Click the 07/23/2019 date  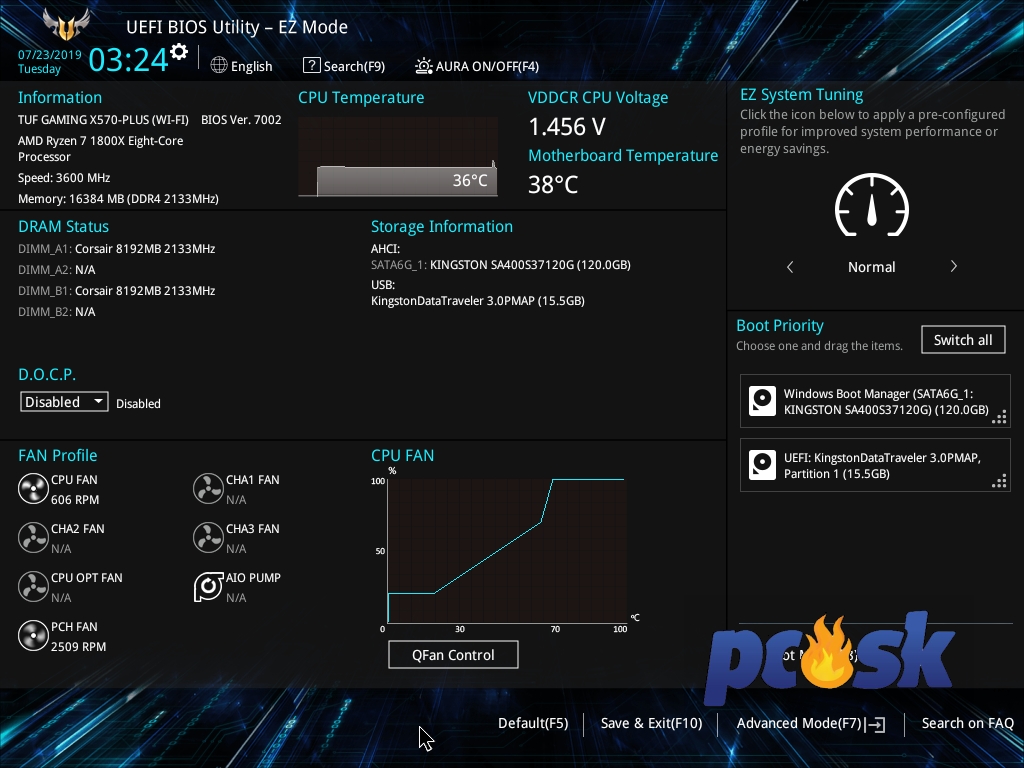point(50,55)
